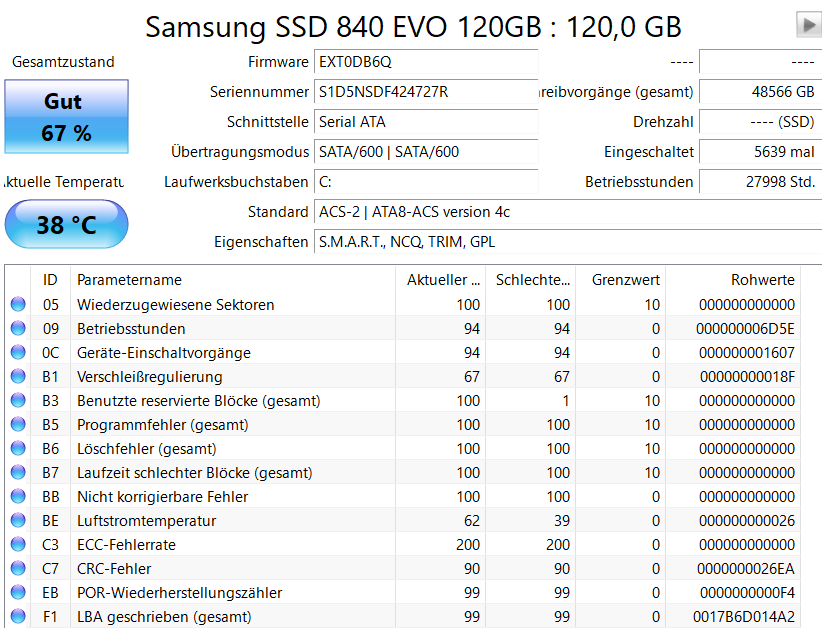The height and width of the screenshot is (628, 822).
Task: Click status orb for ECC-Fehlerrate row
Action: tap(18, 545)
